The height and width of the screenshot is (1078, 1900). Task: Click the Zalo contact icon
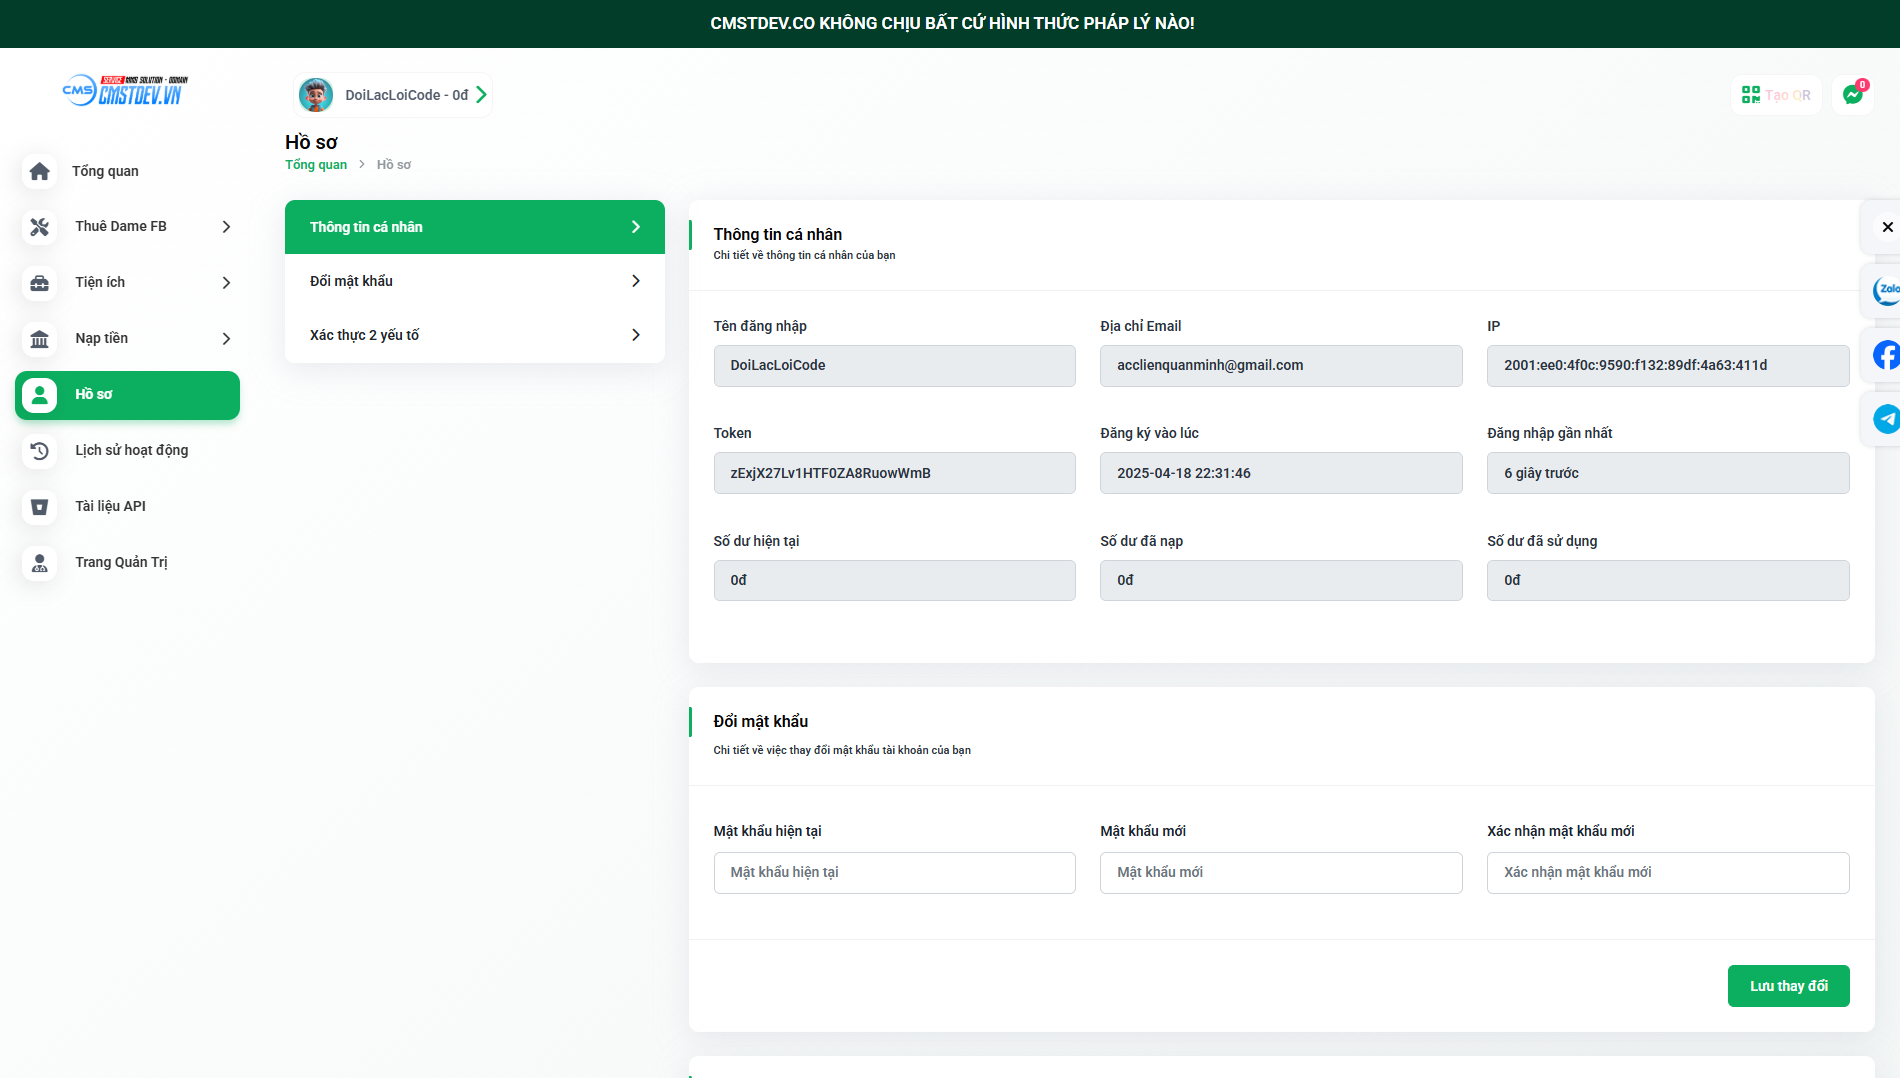(x=1885, y=290)
